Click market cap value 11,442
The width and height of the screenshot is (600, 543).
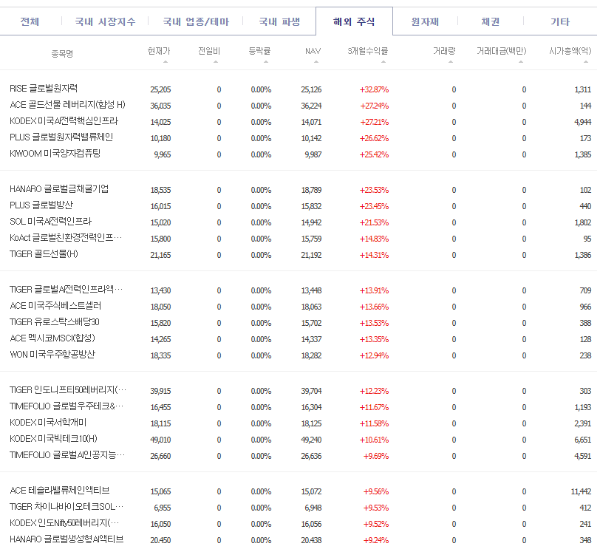pyautogui.click(x=581, y=491)
